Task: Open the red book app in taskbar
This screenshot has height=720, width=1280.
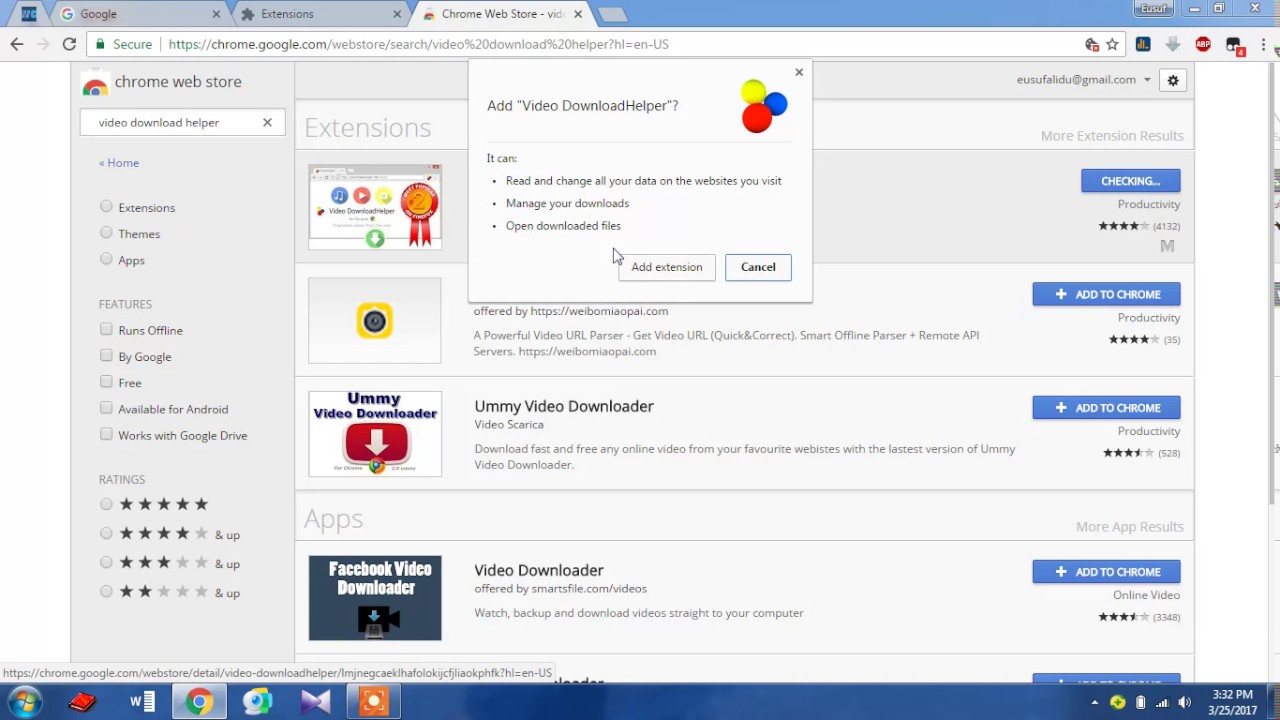Action: [x=82, y=702]
